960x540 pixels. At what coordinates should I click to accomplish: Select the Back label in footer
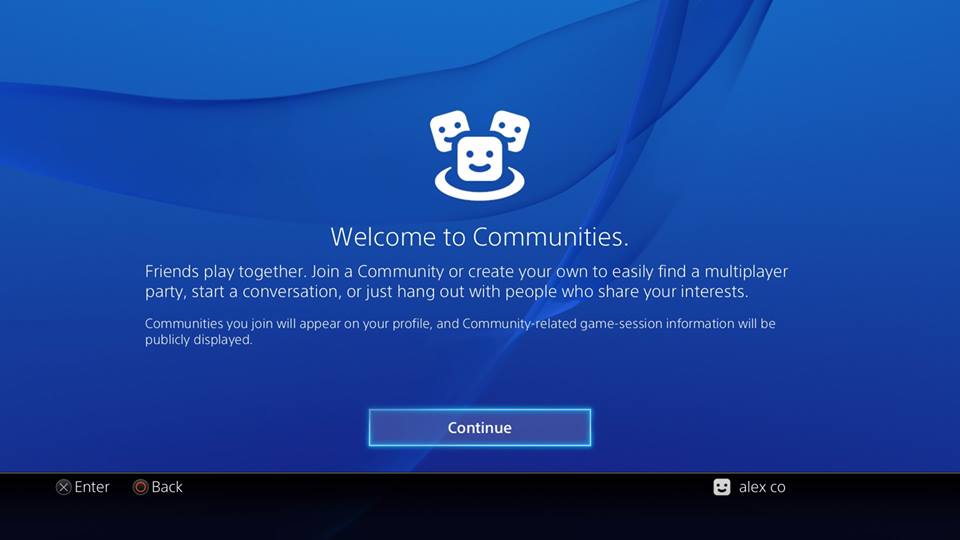(167, 487)
